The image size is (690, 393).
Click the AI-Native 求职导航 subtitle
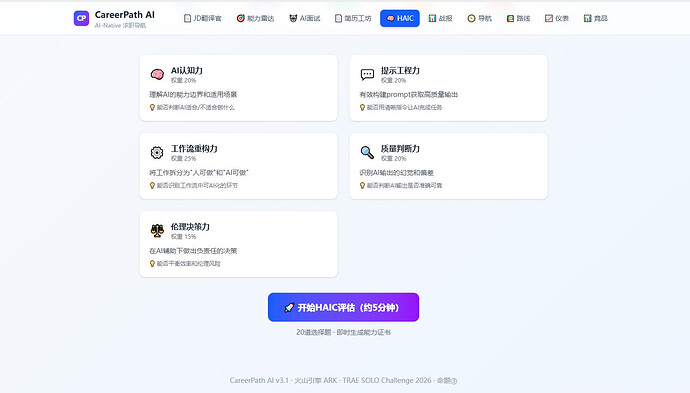point(120,26)
